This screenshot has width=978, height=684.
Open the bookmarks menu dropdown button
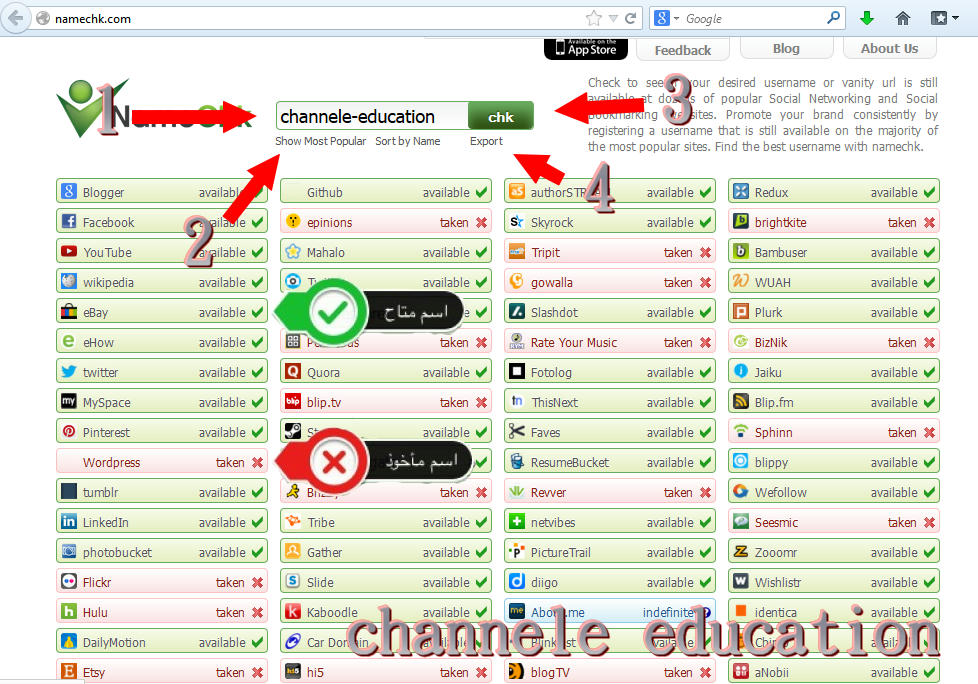point(944,18)
